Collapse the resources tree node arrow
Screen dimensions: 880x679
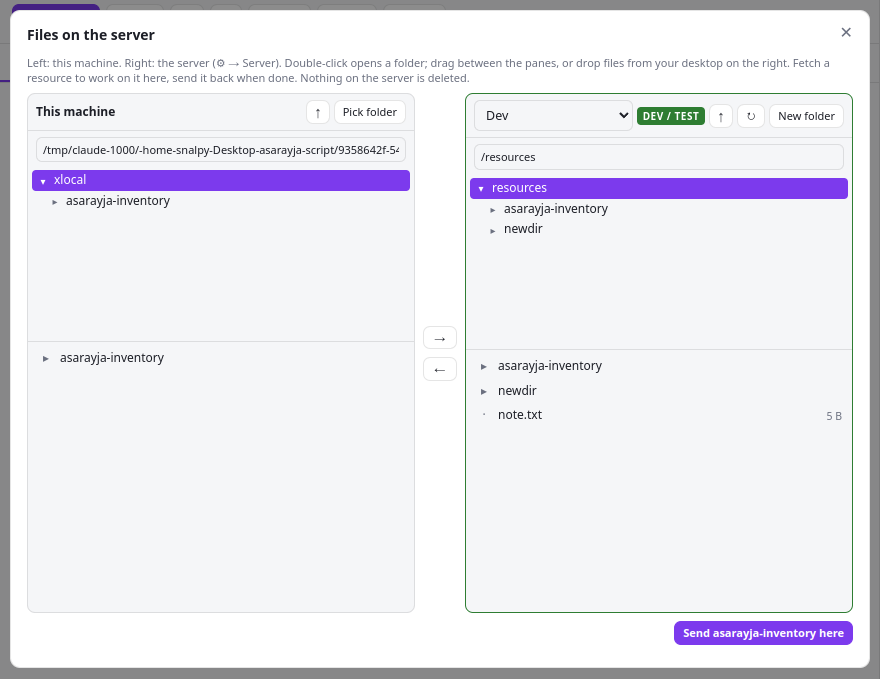point(481,189)
